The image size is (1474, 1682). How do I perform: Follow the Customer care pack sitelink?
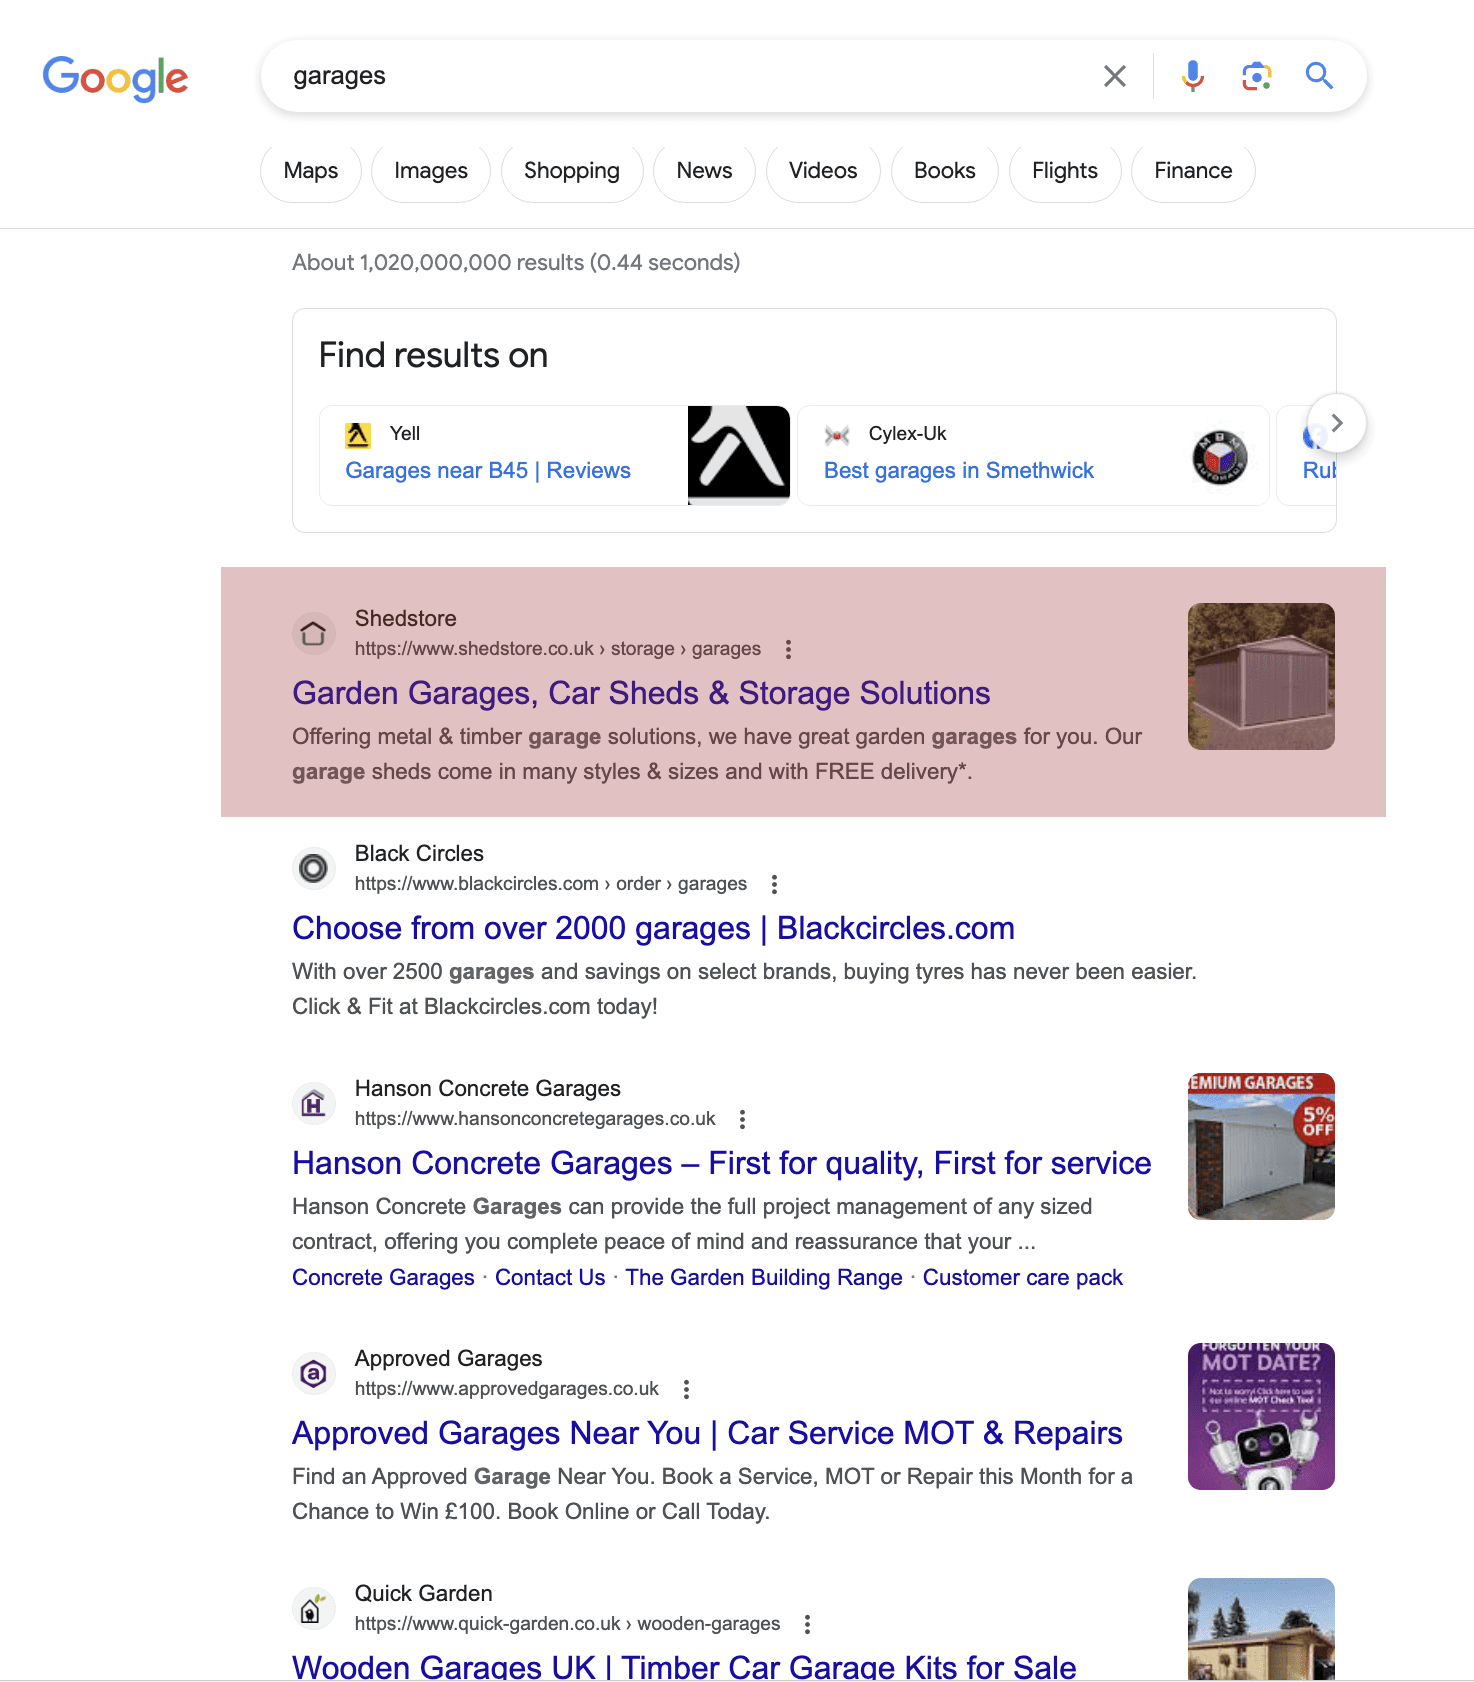tap(1022, 1278)
